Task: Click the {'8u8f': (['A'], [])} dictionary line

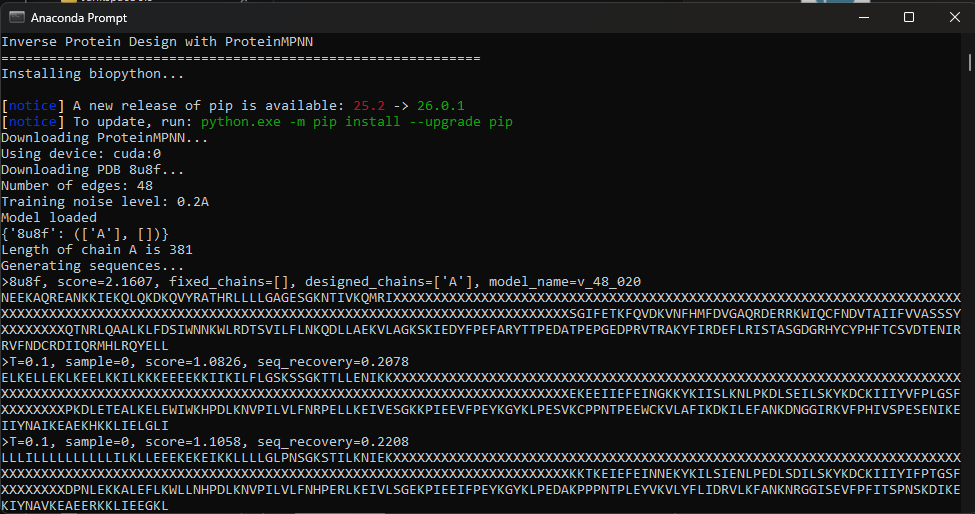Action: [85, 234]
